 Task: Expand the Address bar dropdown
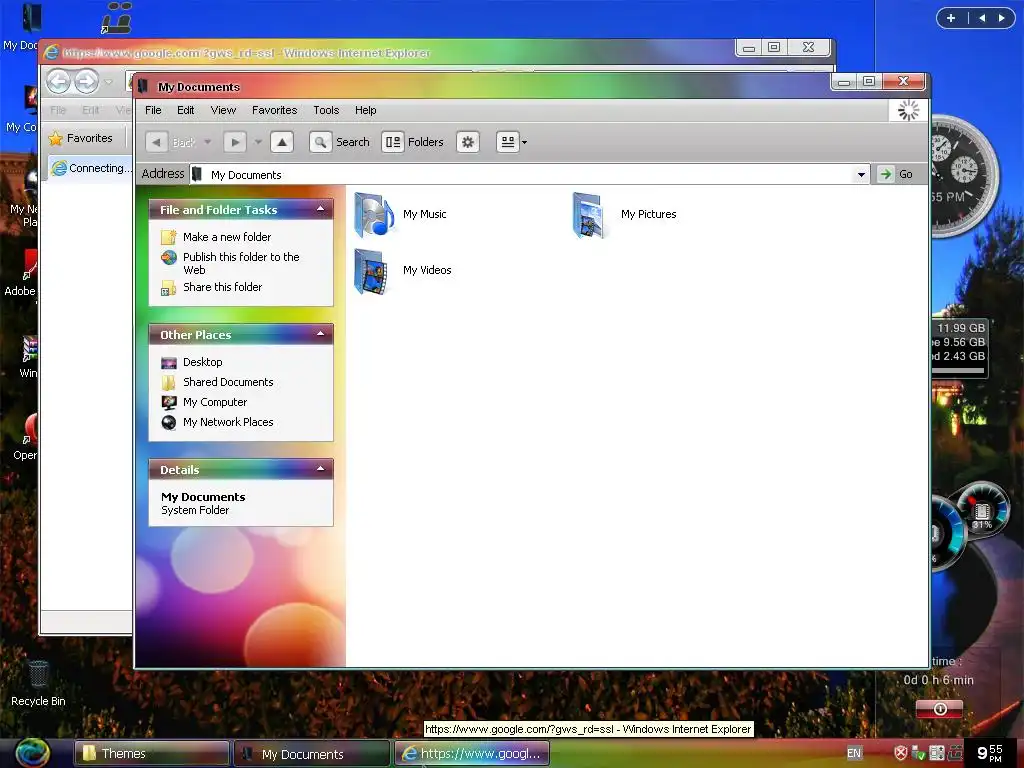coord(861,174)
